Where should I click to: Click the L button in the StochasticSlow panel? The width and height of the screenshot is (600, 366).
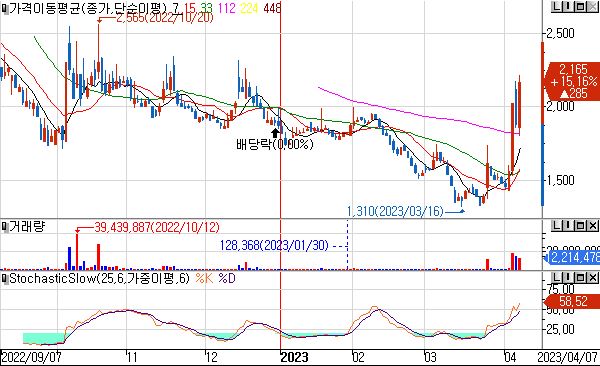coord(556,277)
